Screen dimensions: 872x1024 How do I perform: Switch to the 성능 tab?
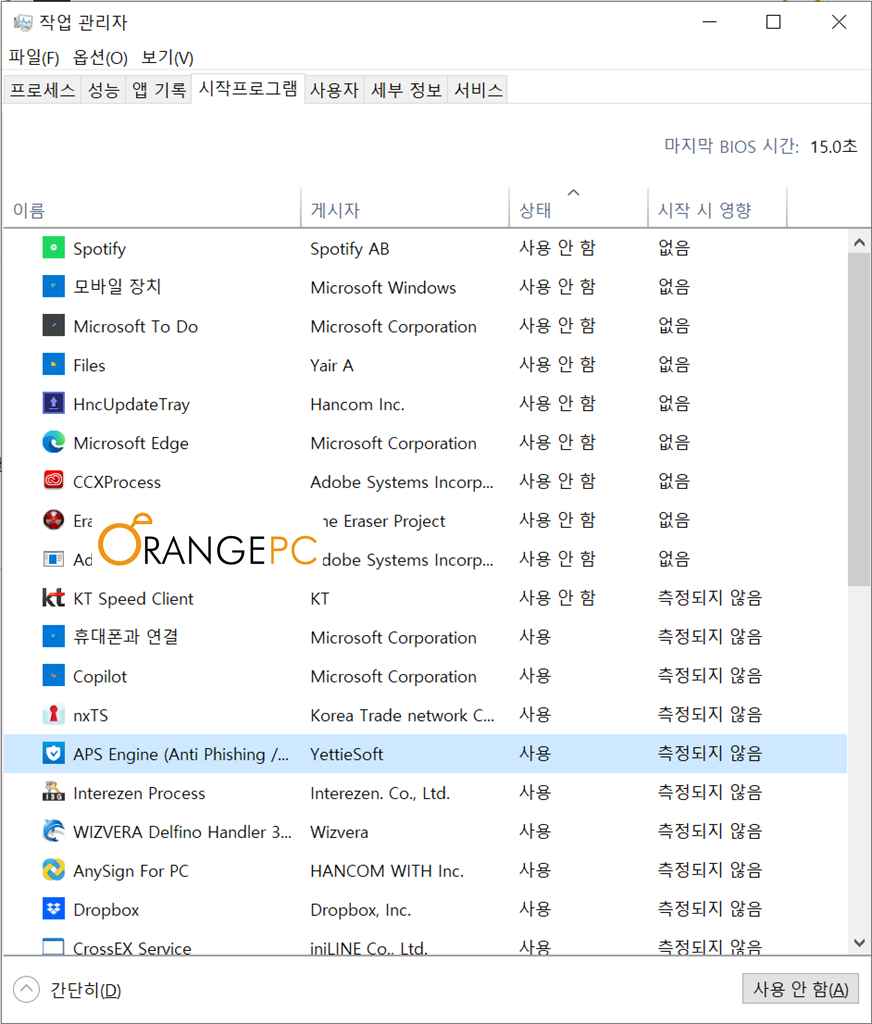coord(103,89)
